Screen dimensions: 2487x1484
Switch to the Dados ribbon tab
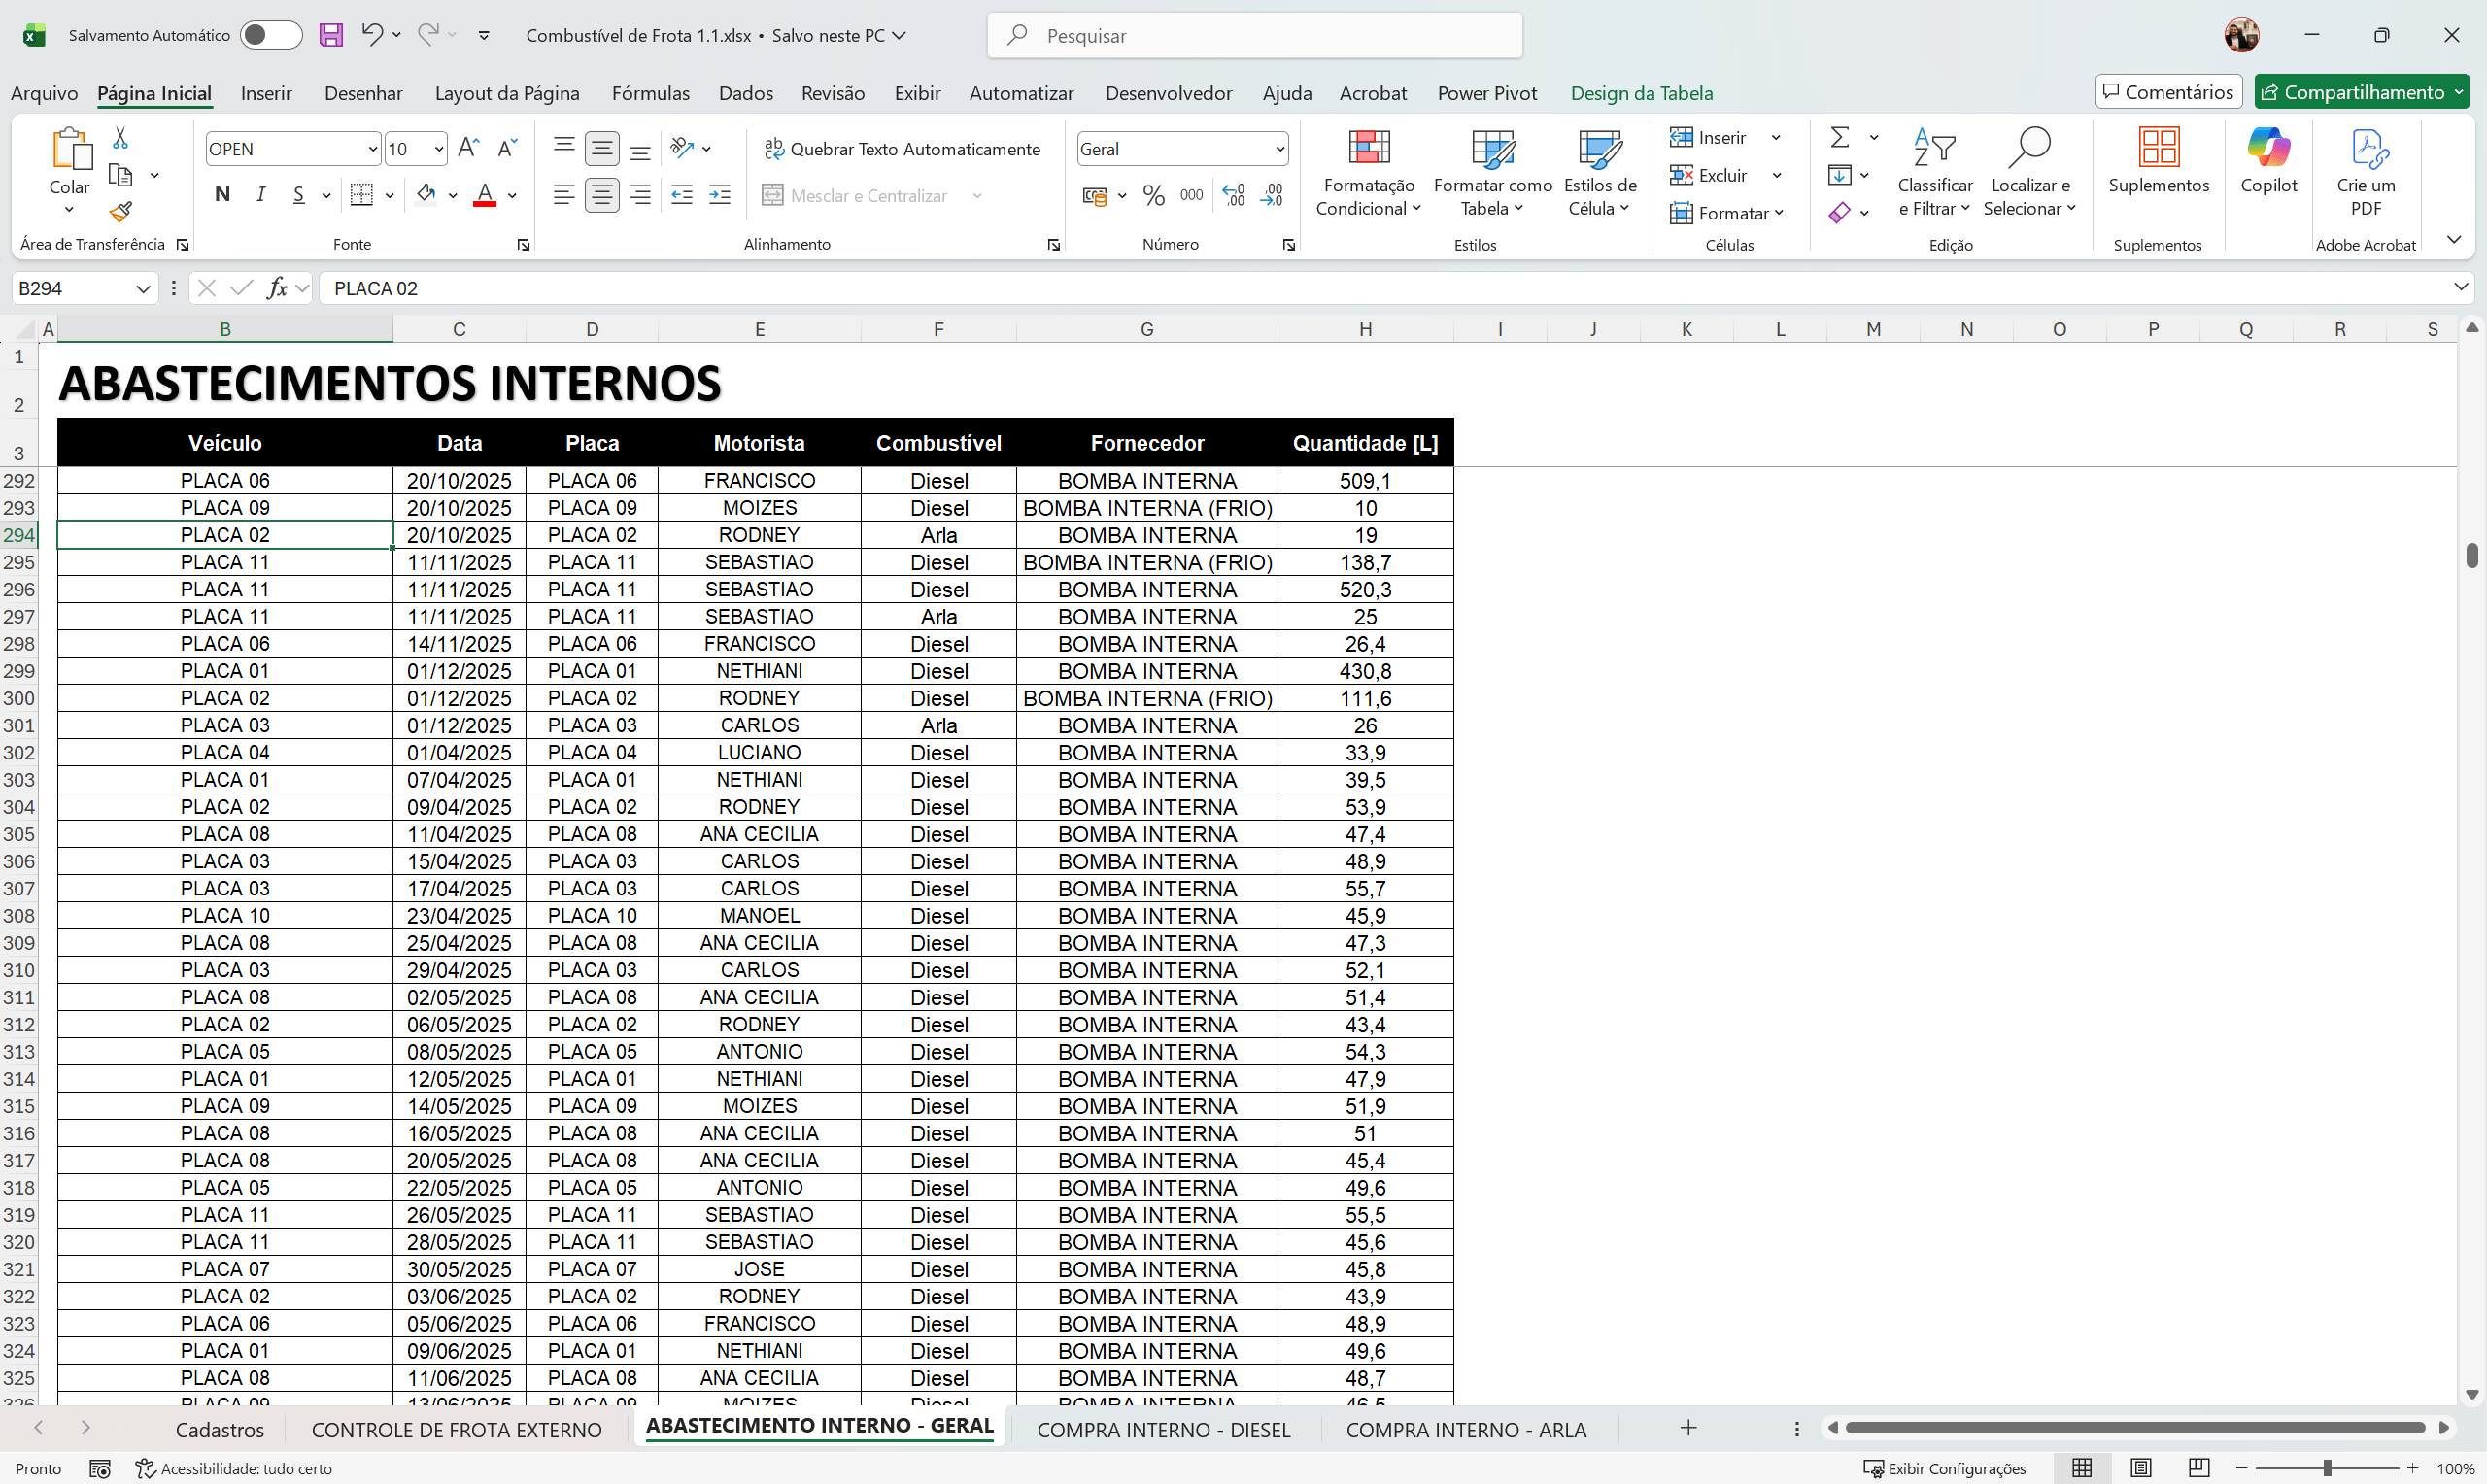click(744, 92)
